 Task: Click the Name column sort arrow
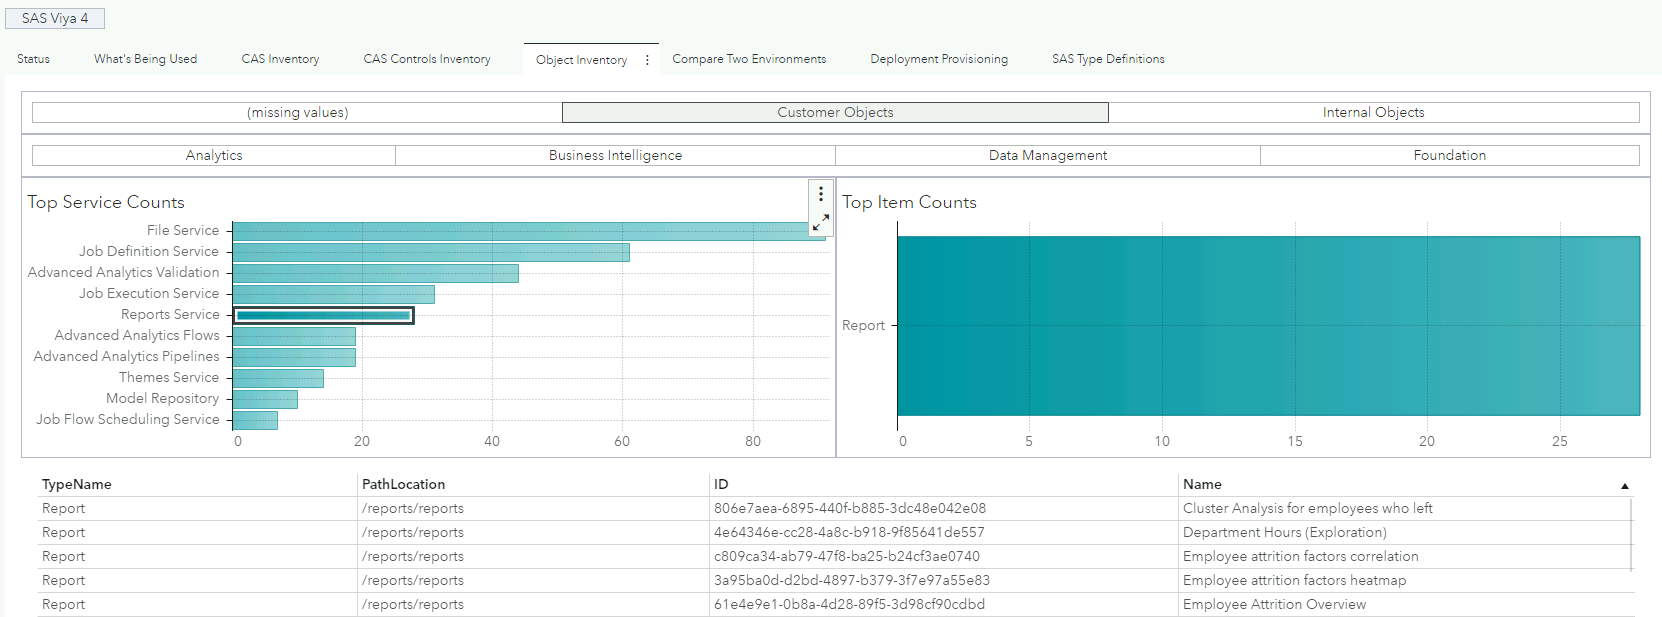point(1624,485)
